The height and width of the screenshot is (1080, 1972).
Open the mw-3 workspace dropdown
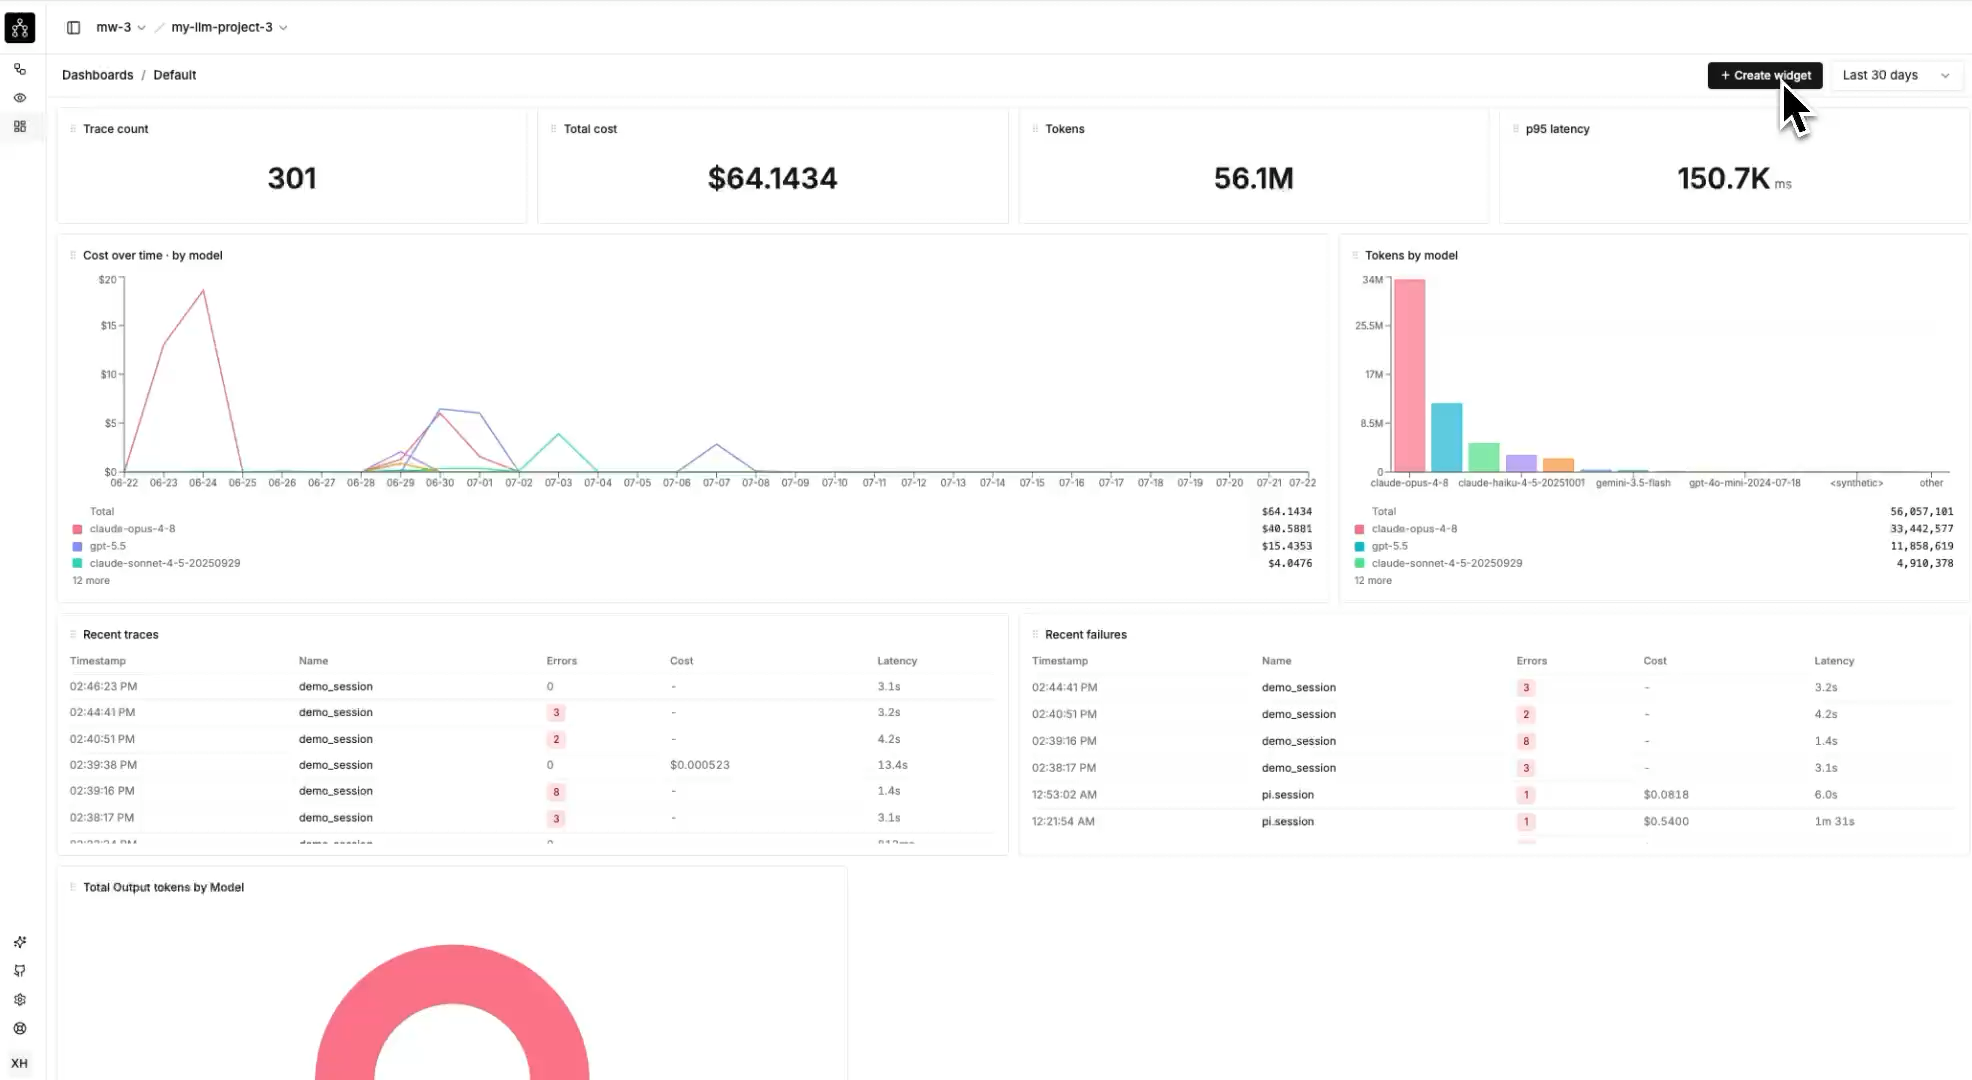(x=121, y=28)
